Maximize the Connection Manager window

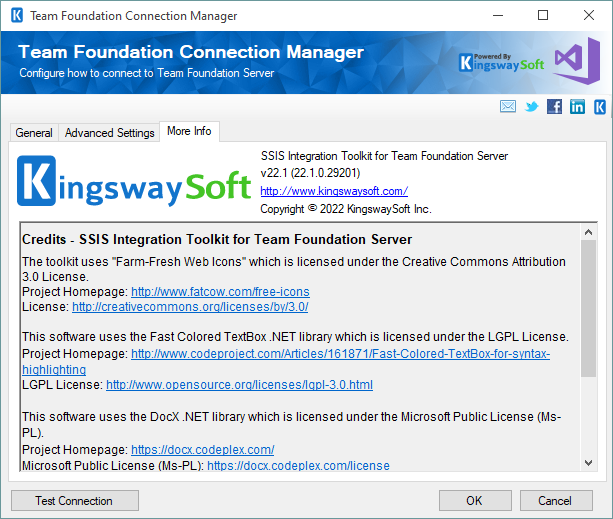pyautogui.click(x=543, y=16)
